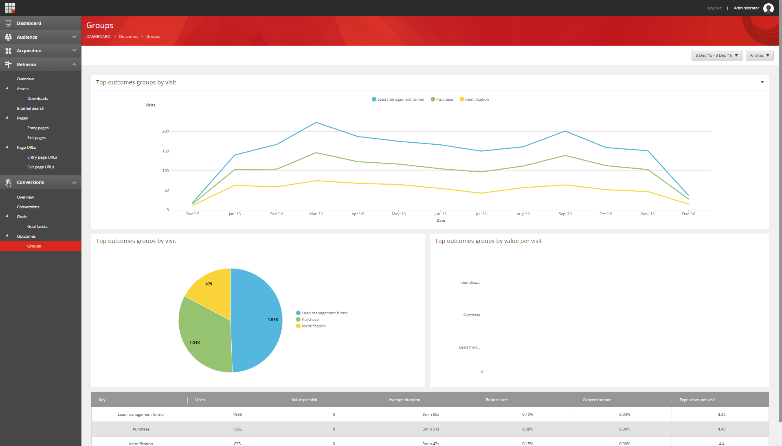The height and width of the screenshot is (446, 782).
Task: Open the date range dropdown
Action: click(717, 55)
